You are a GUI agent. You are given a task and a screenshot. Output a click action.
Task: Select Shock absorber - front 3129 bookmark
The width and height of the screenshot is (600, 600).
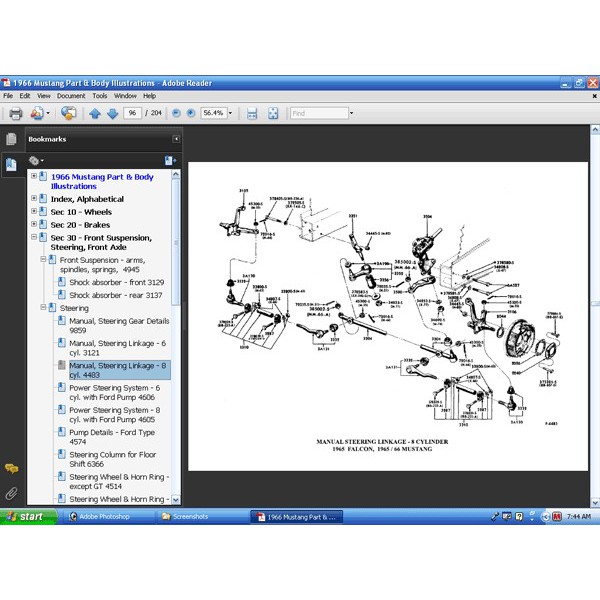pyautogui.click(x=117, y=282)
